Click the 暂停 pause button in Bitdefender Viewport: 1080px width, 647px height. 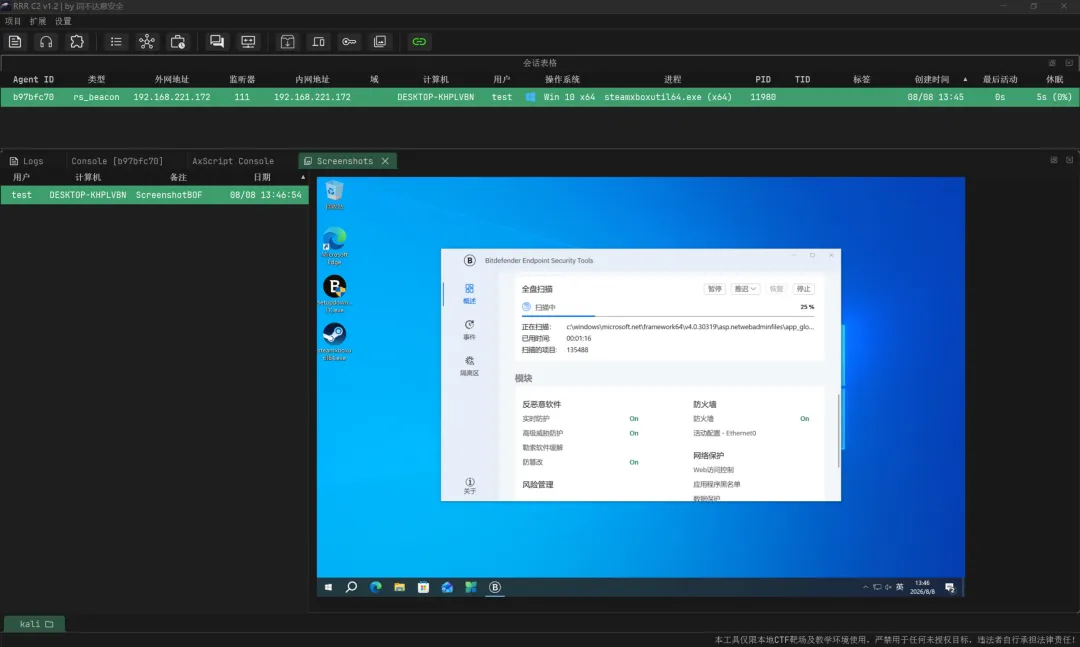tap(714, 289)
